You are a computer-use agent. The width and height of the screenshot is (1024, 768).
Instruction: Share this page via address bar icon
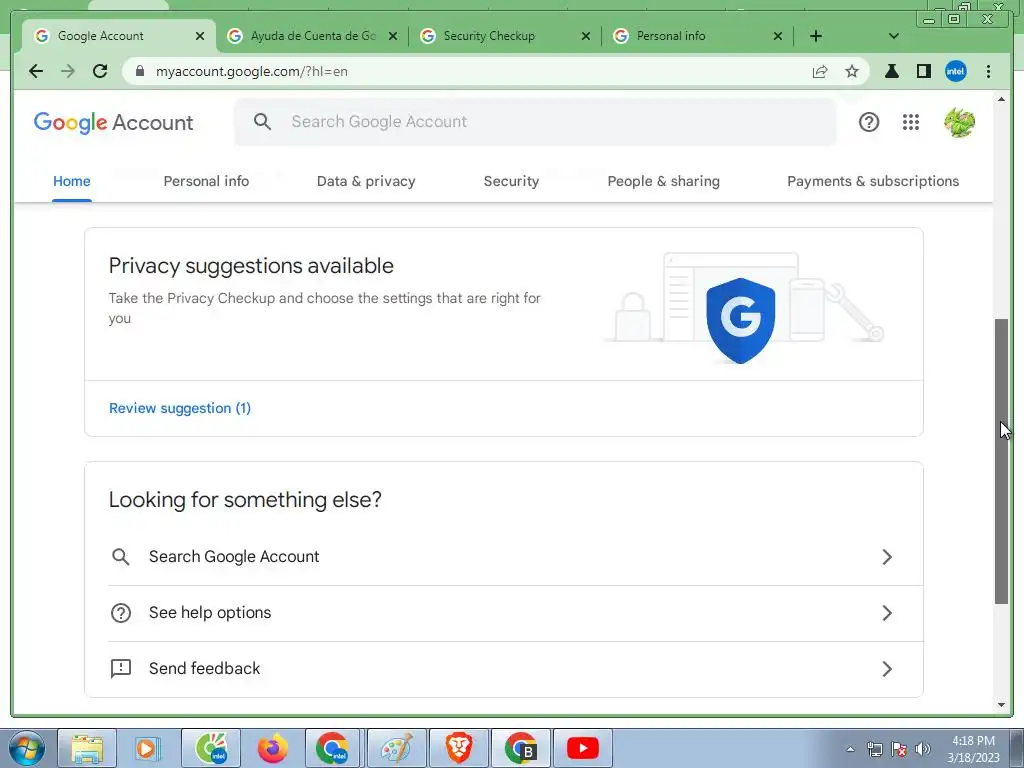(820, 71)
